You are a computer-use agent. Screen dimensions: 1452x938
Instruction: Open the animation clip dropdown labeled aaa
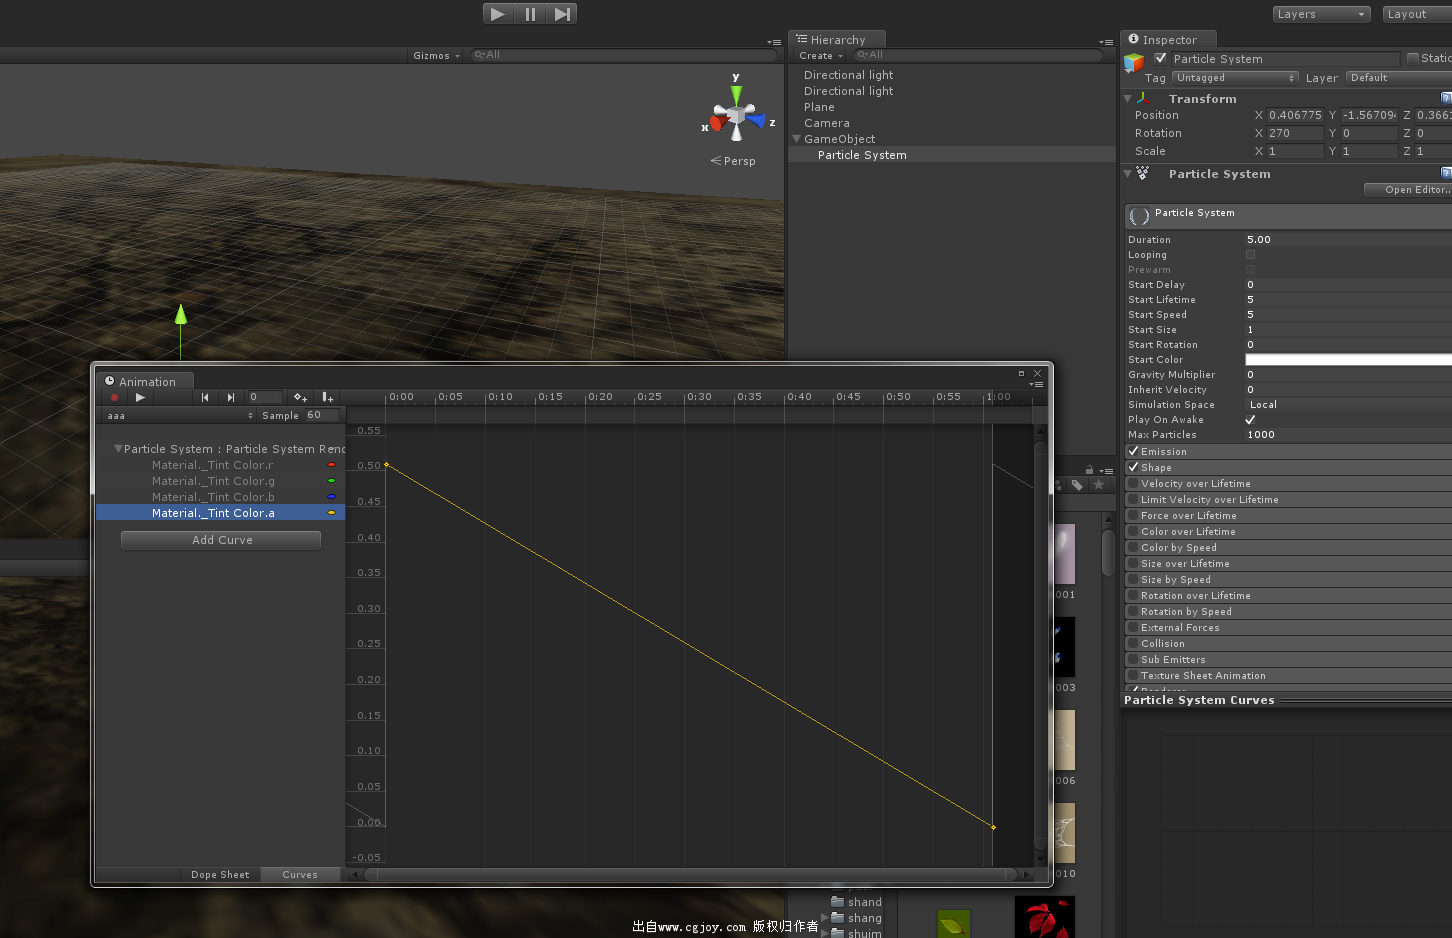(x=179, y=416)
